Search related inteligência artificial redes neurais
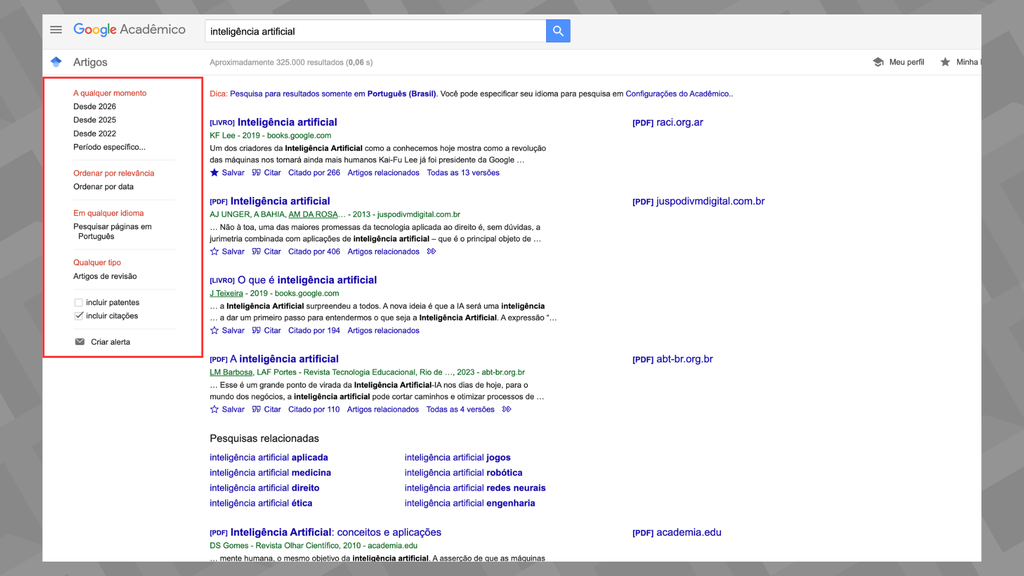 (x=475, y=488)
